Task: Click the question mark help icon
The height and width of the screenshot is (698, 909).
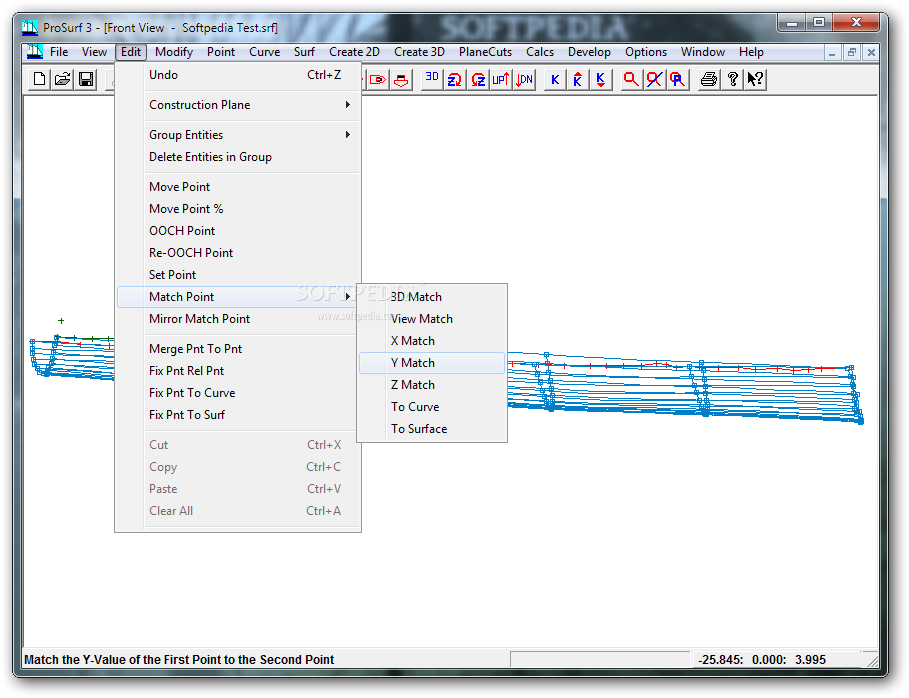Action: pyautogui.click(x=732, y=79)
